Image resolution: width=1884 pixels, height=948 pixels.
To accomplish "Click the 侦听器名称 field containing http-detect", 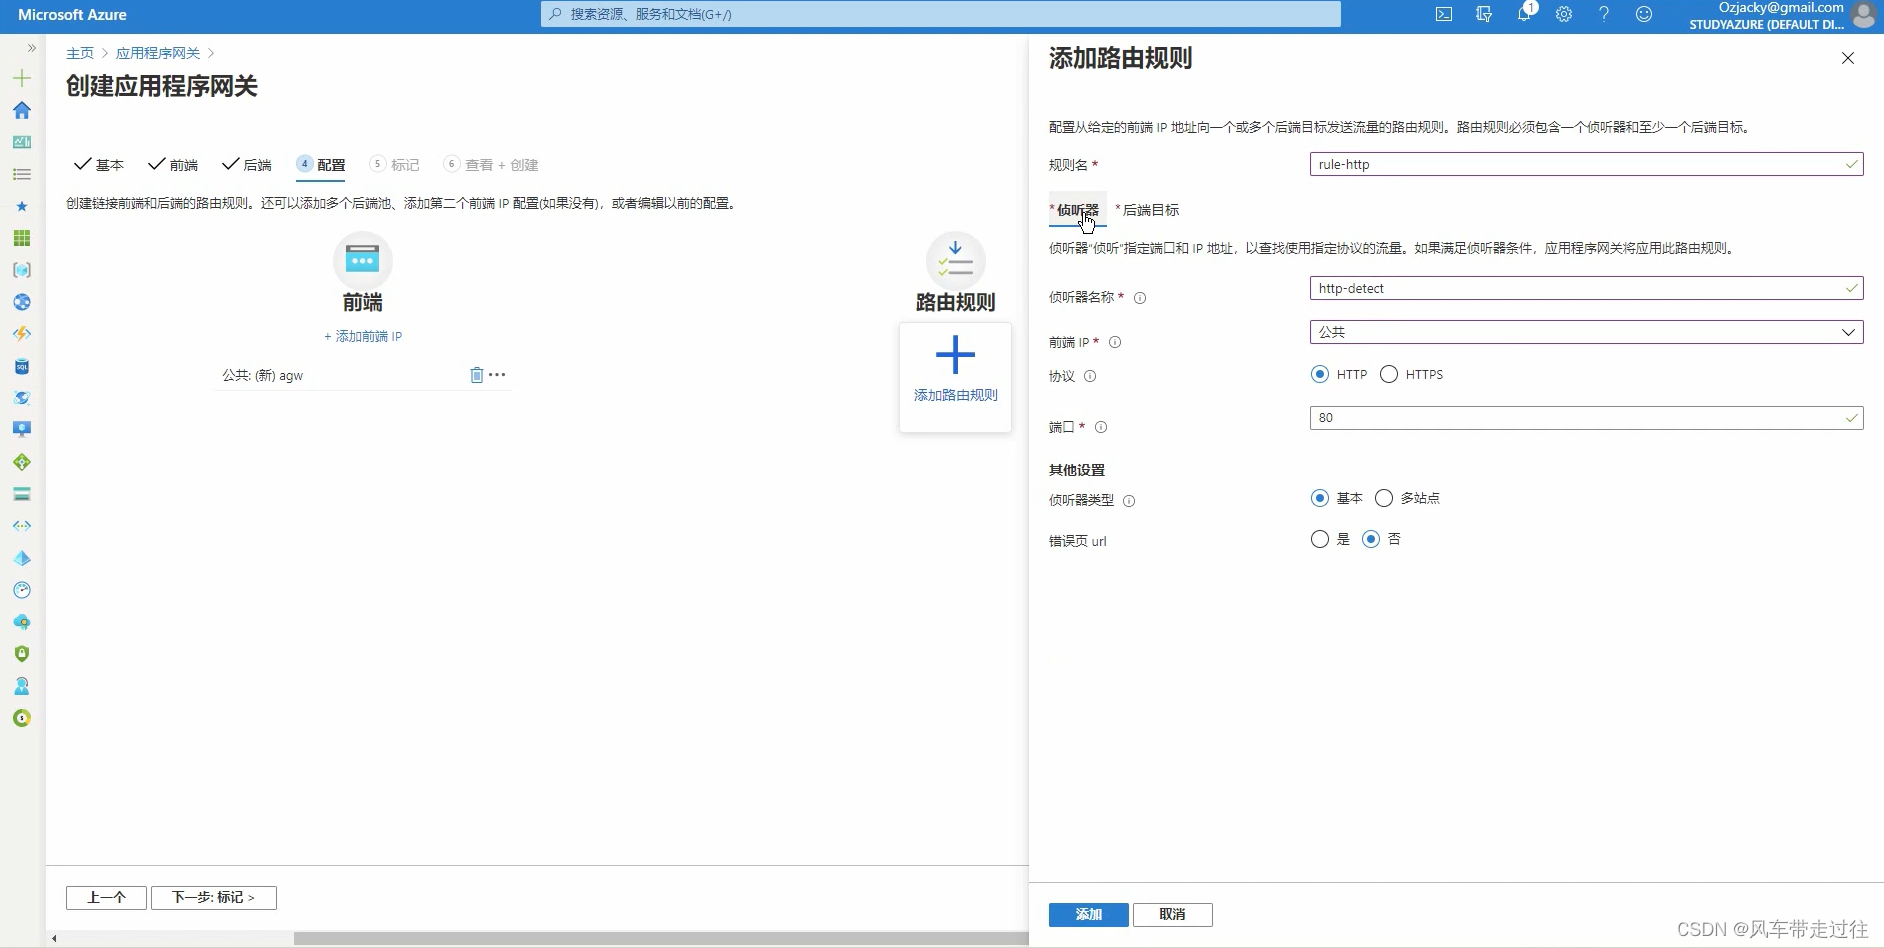I will (1586, 288).
